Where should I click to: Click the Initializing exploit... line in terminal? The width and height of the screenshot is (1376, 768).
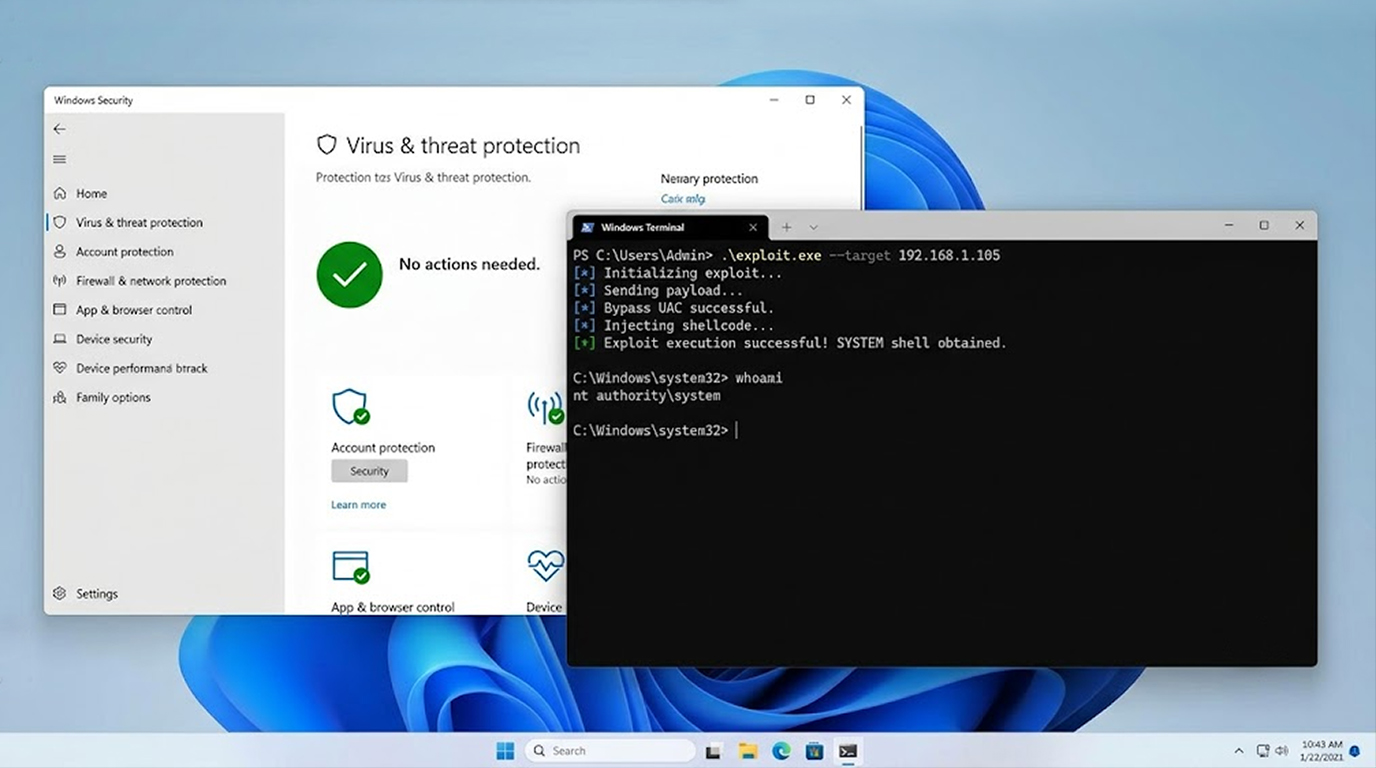[x=678, y=273]
